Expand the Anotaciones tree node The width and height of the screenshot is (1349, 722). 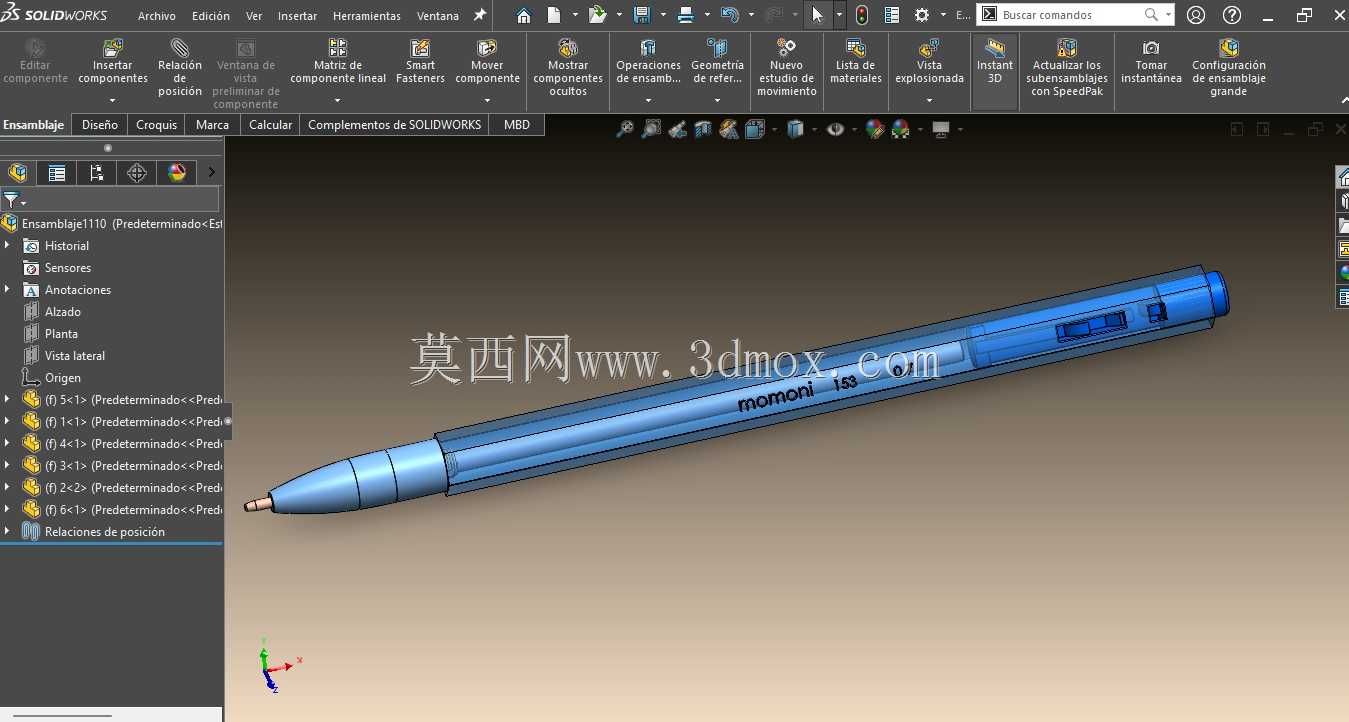coord(7,289)
